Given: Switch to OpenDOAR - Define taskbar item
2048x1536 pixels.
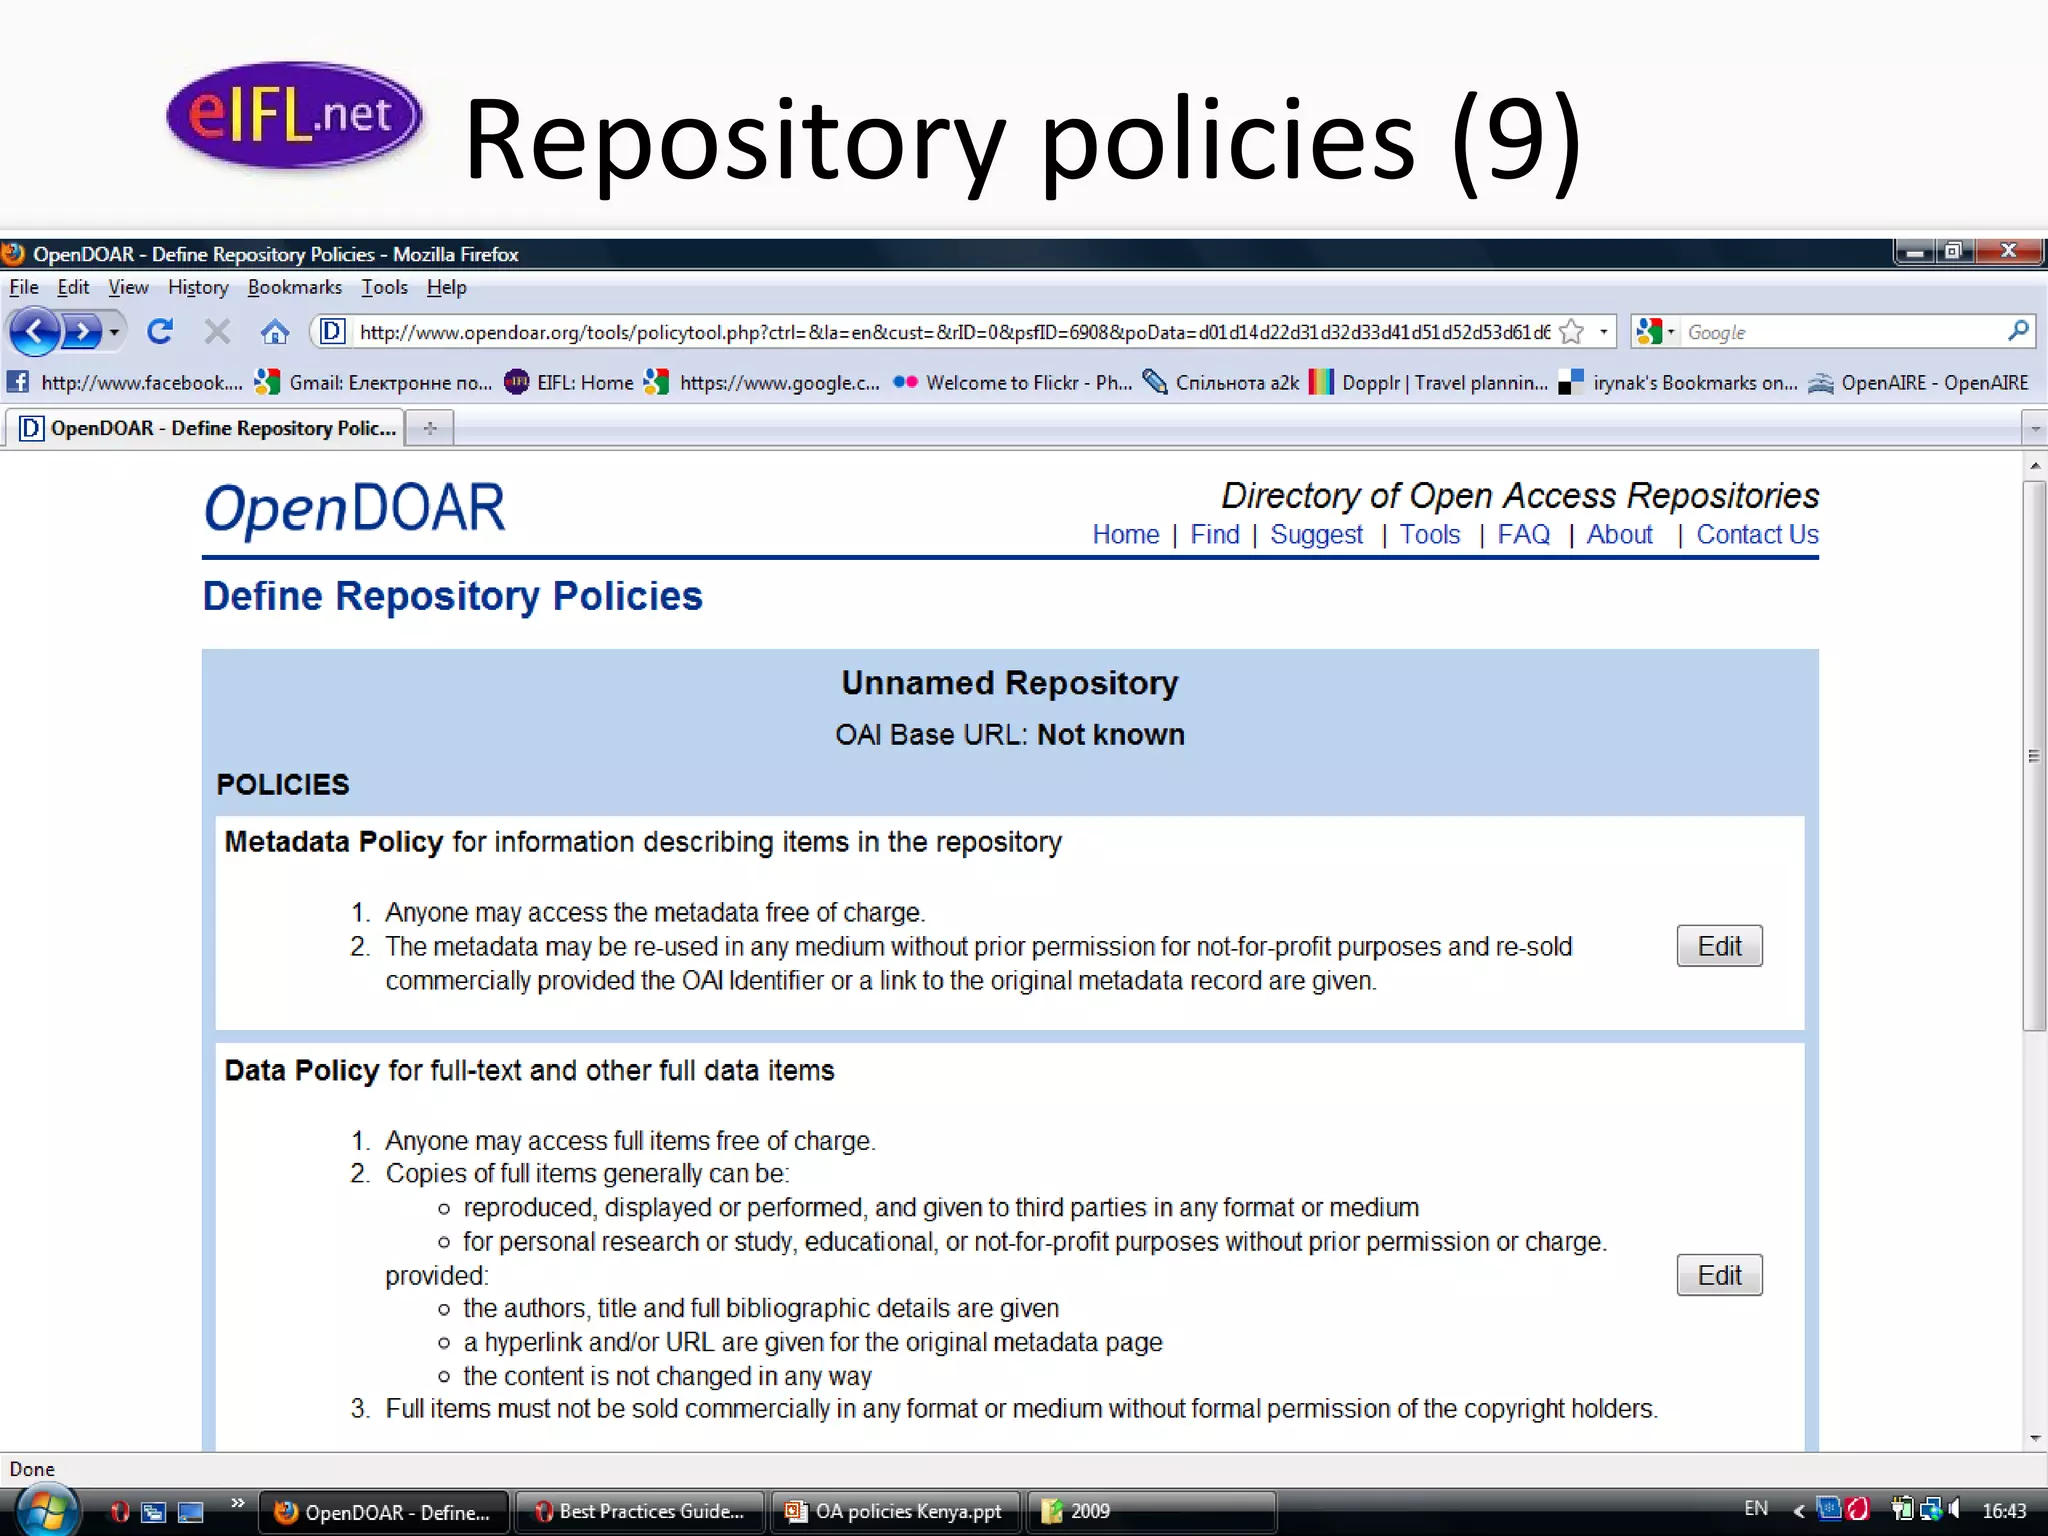Looking at the screenshot, I should pos(384,1512).
